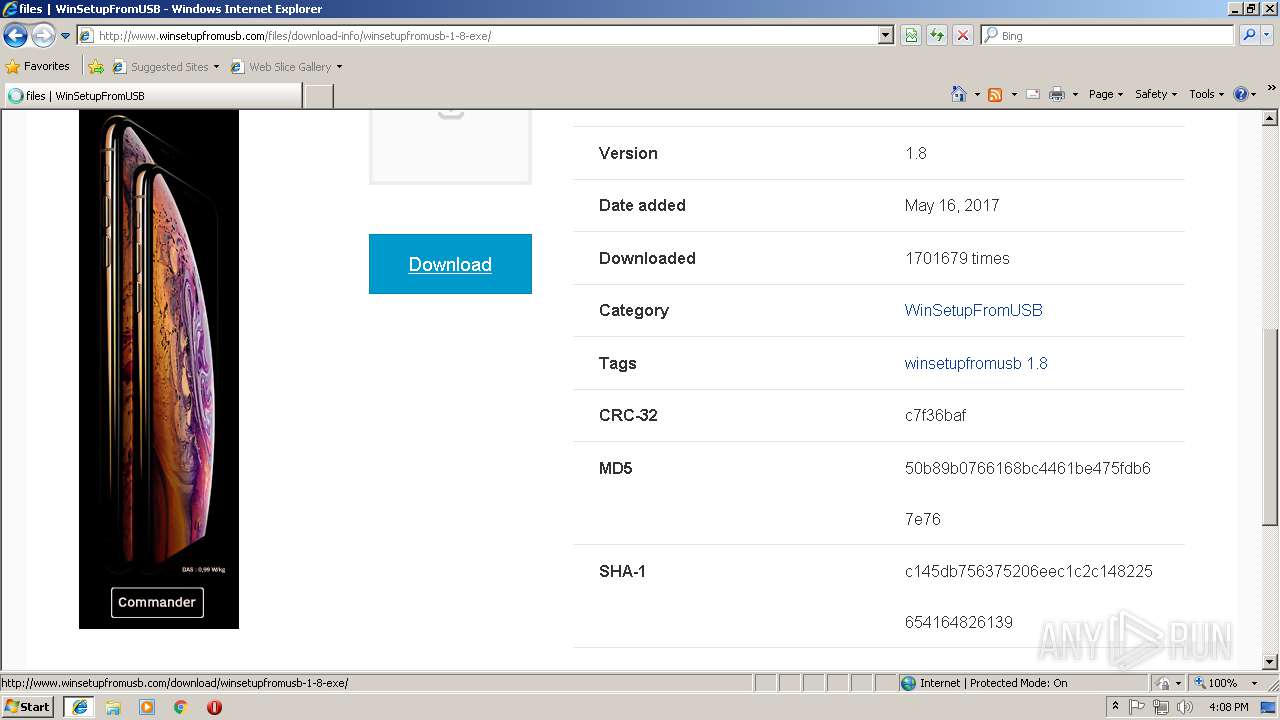This screenshot has width=1280, height=720.
Task: Refresh the page with the green arrows icon
Action: tap(937, 36)
